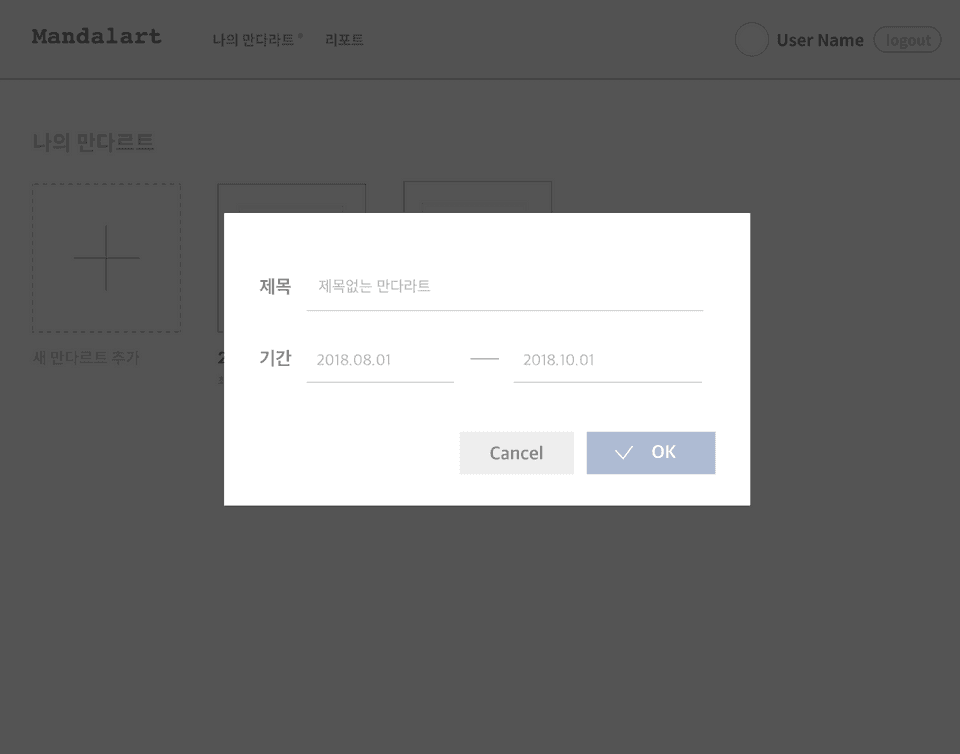Click the 제목 field label

(x=275, y=286)
